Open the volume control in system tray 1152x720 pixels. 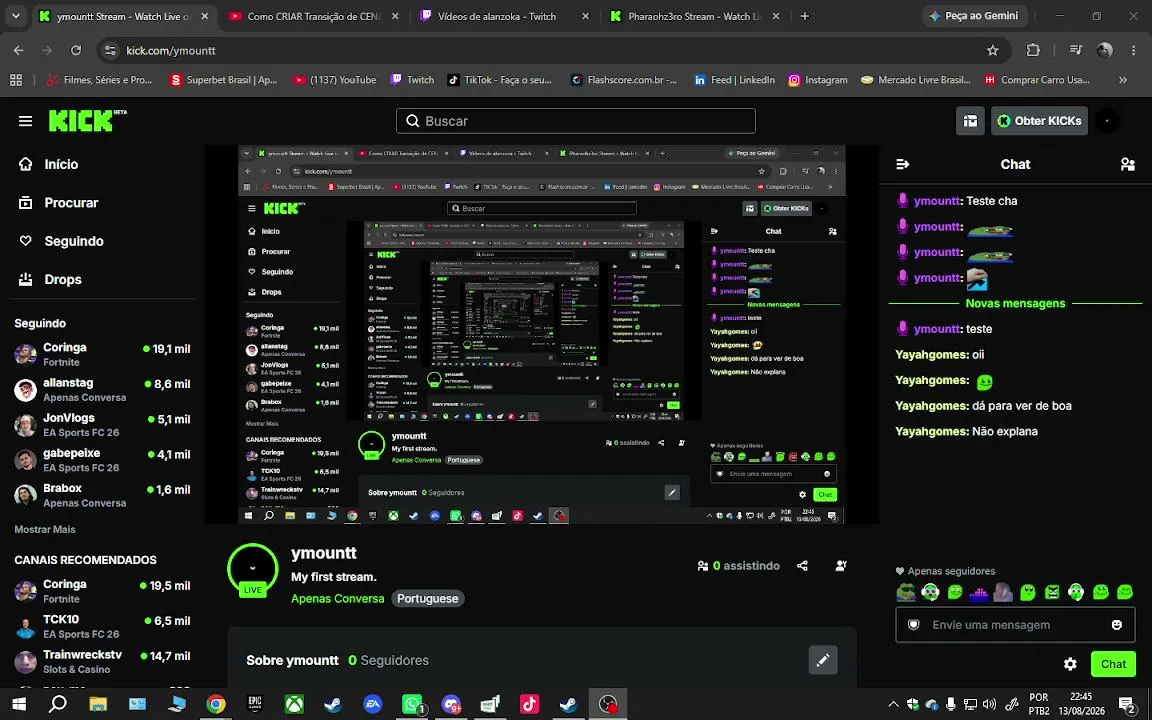click(x=990, y=705)
